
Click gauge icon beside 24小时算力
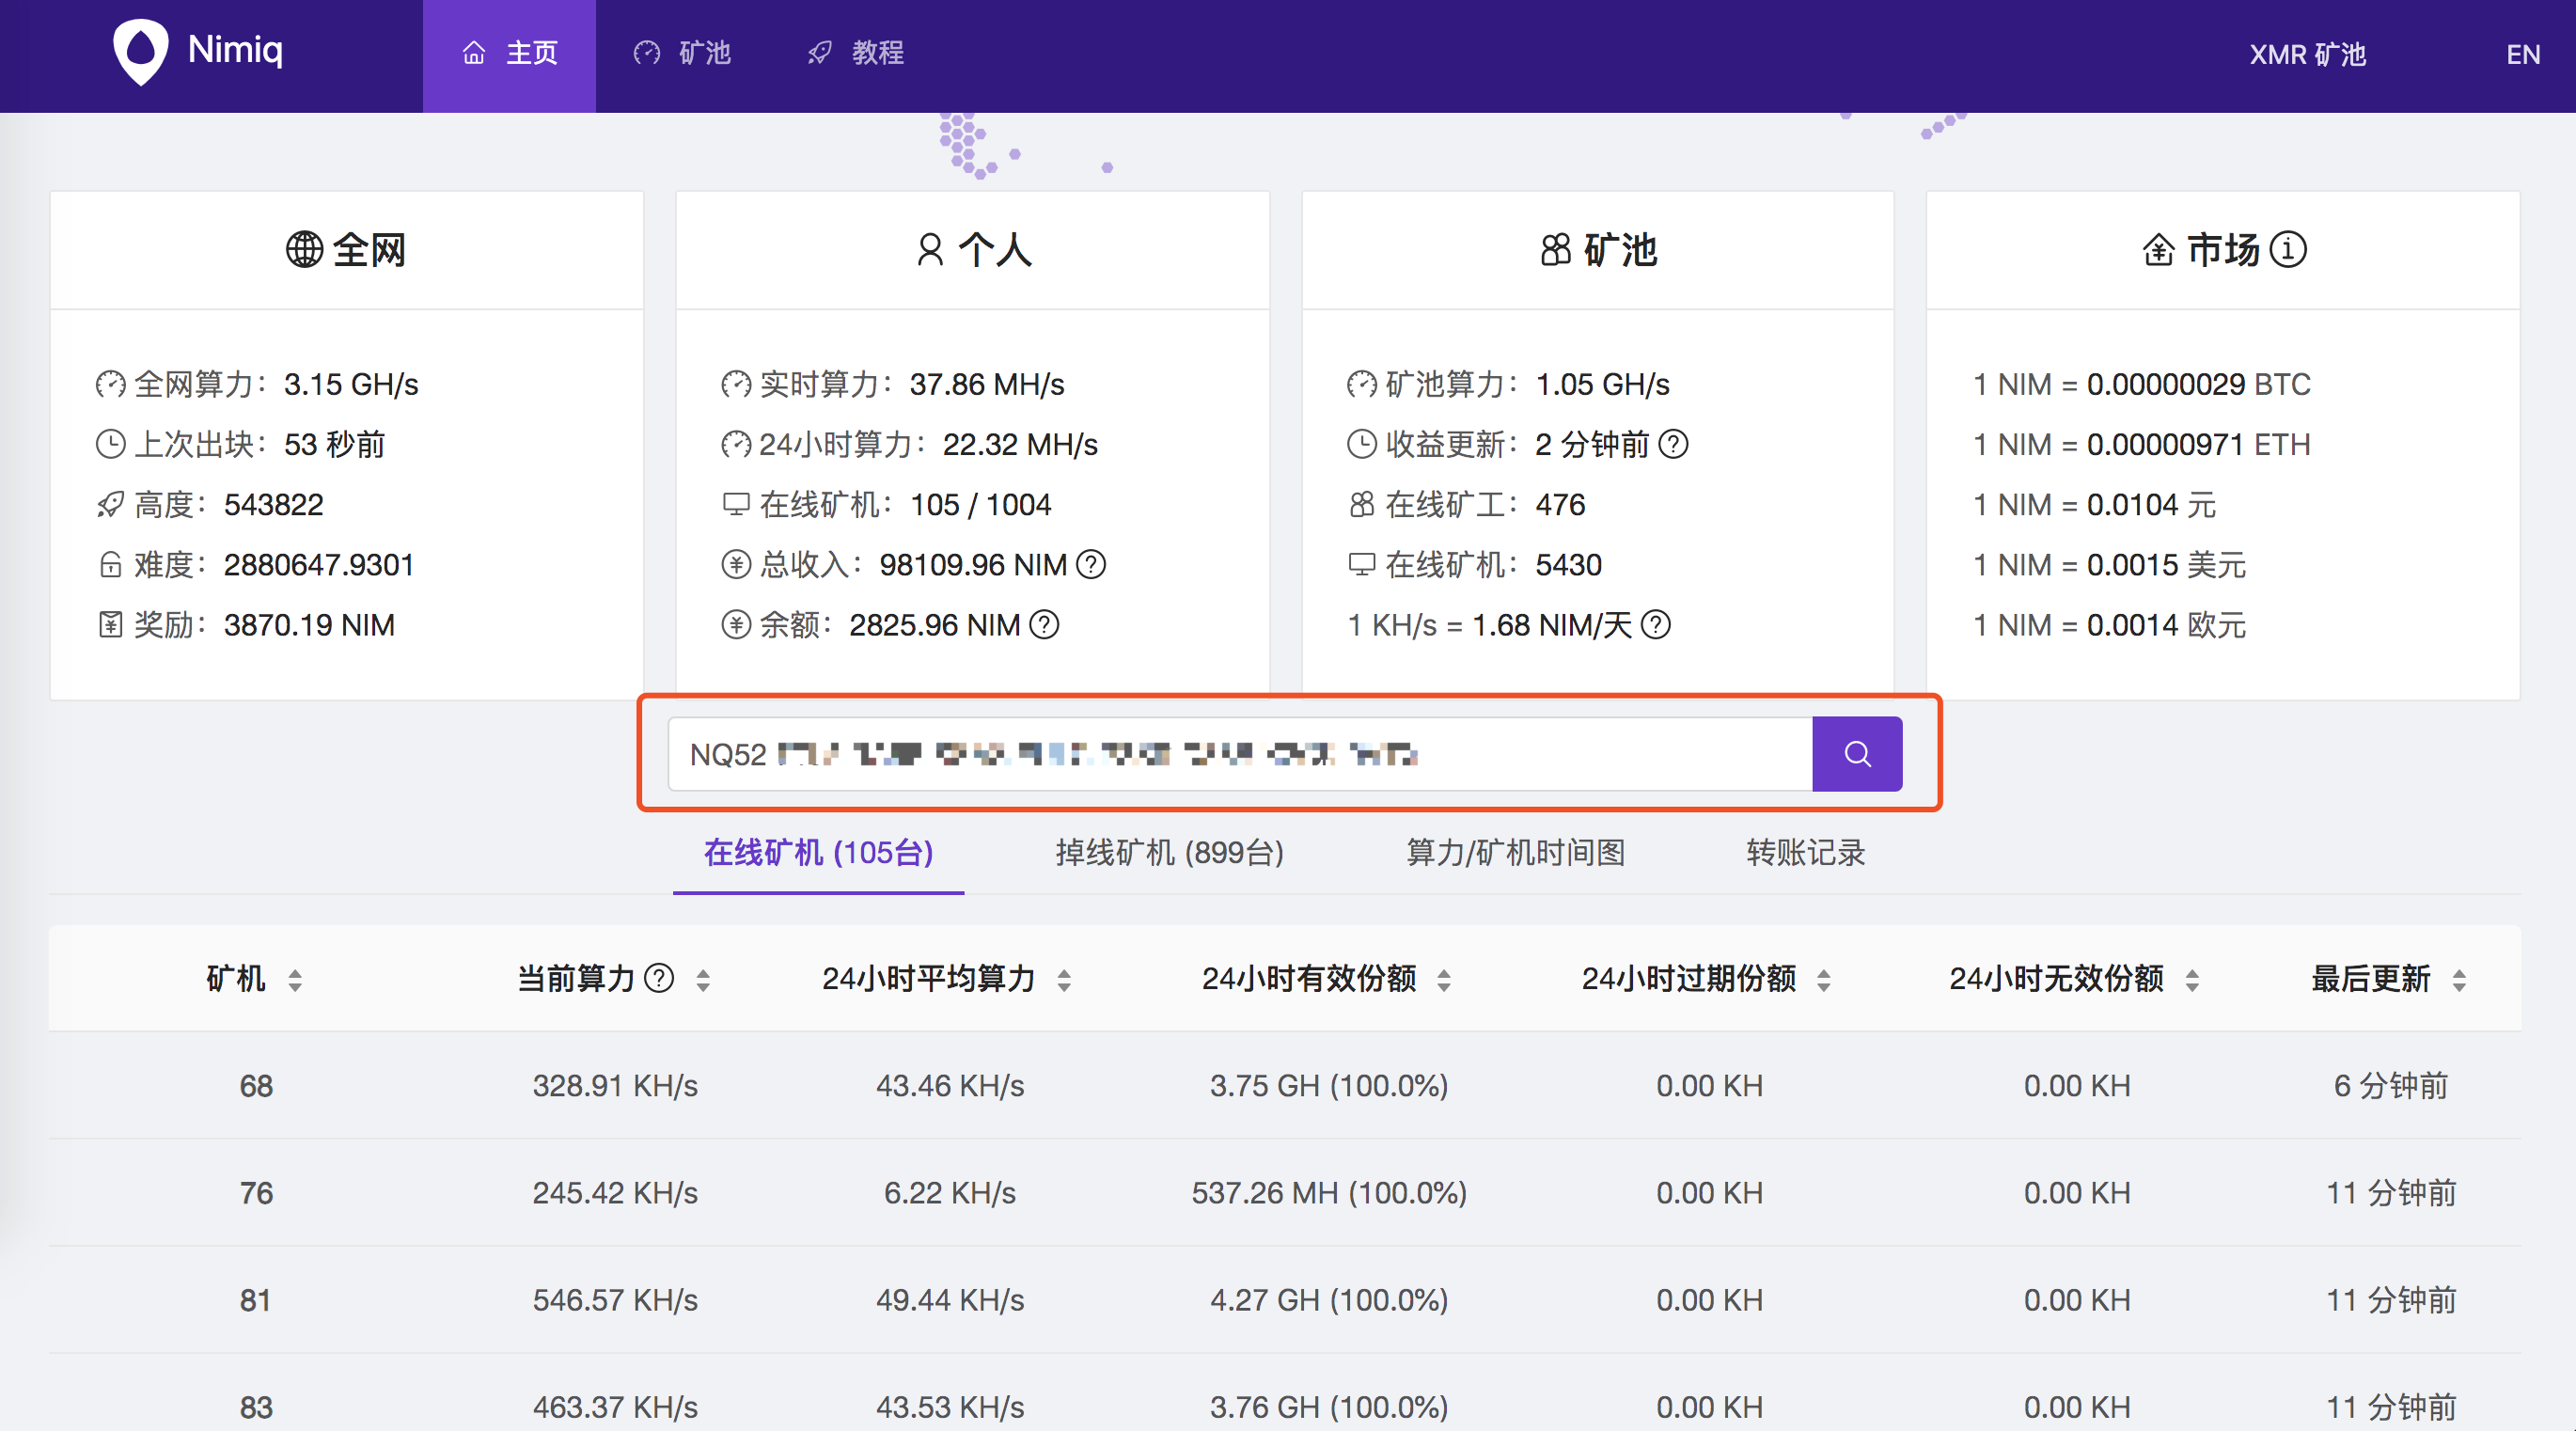point(736,444)
